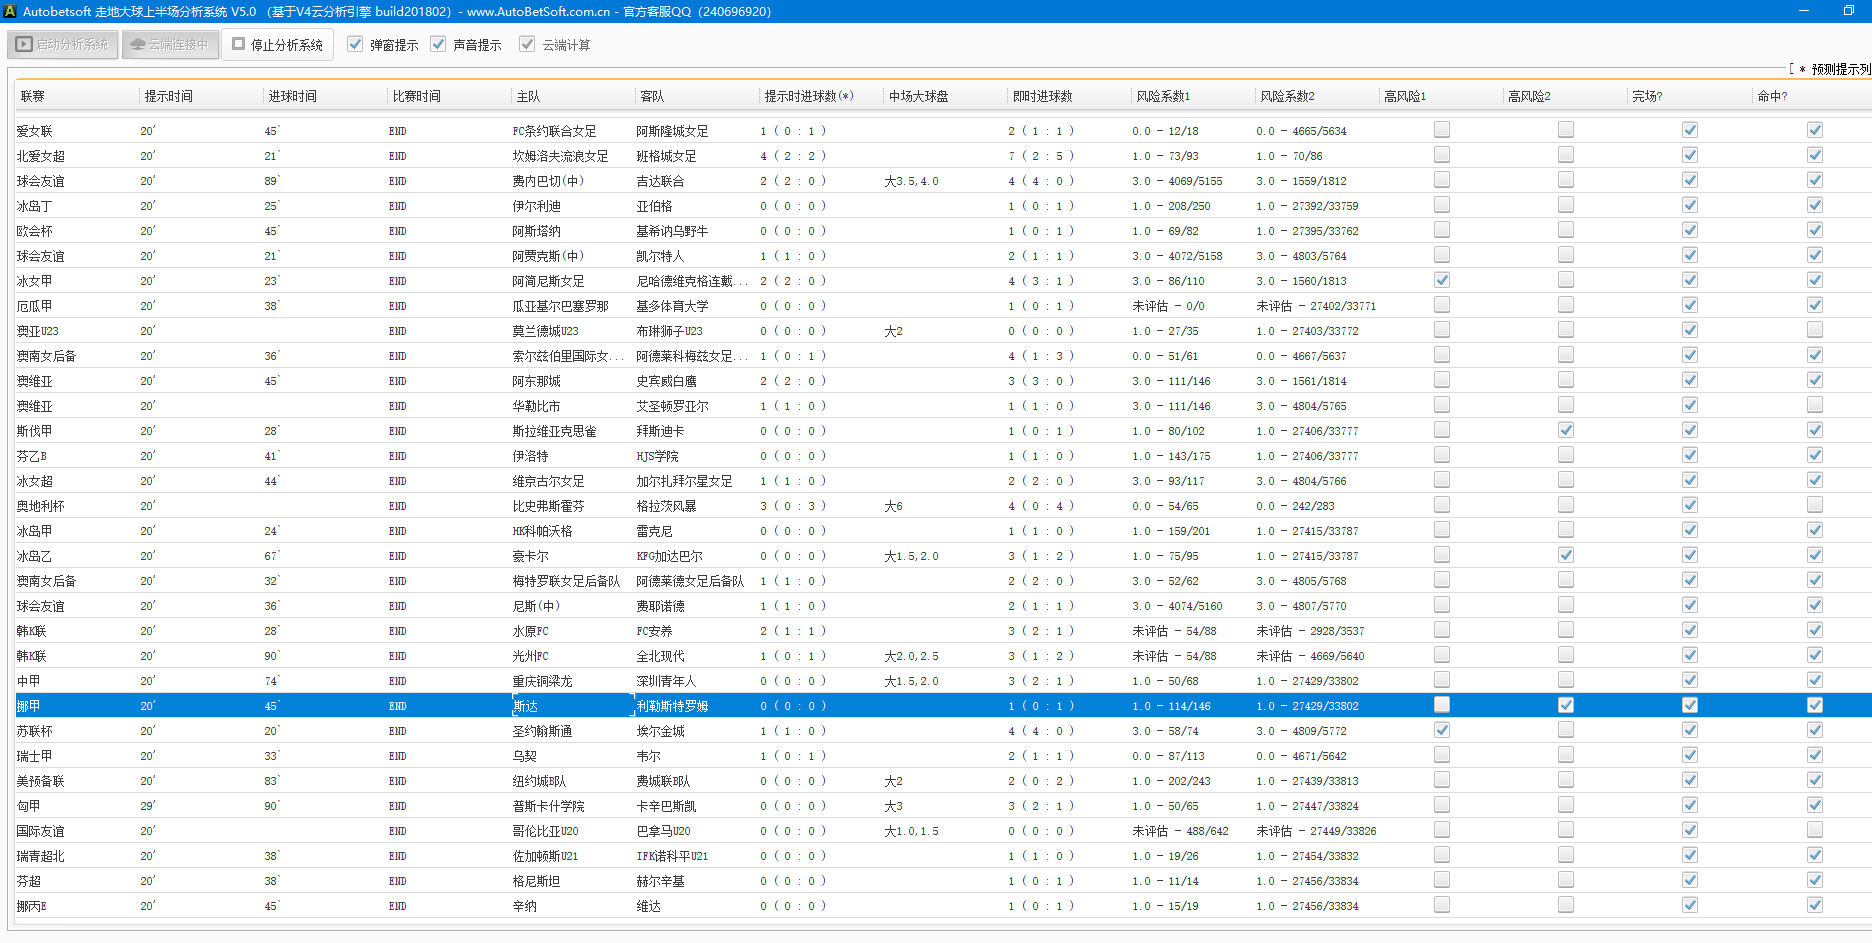
Task: Restore down the application window
Action: click(1848, 11)
